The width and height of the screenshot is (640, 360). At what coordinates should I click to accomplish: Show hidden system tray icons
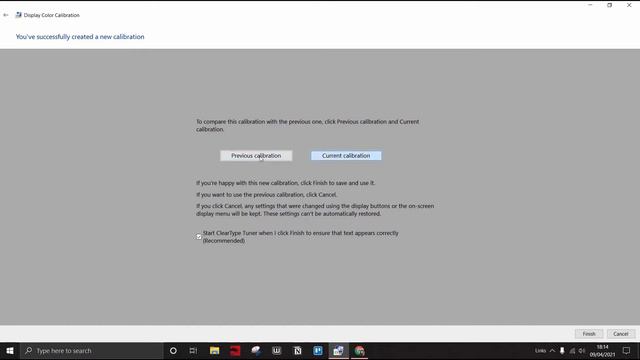552,351
